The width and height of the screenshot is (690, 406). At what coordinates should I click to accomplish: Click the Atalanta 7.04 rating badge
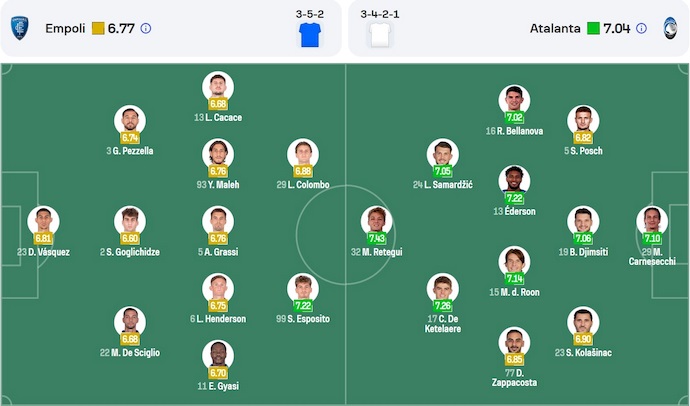610,29
